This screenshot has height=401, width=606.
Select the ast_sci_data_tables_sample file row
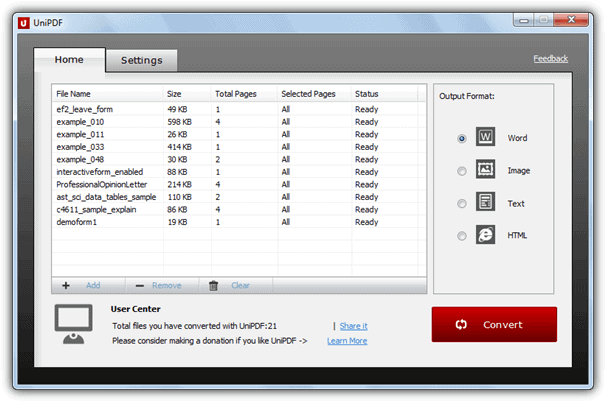[238, 197]
